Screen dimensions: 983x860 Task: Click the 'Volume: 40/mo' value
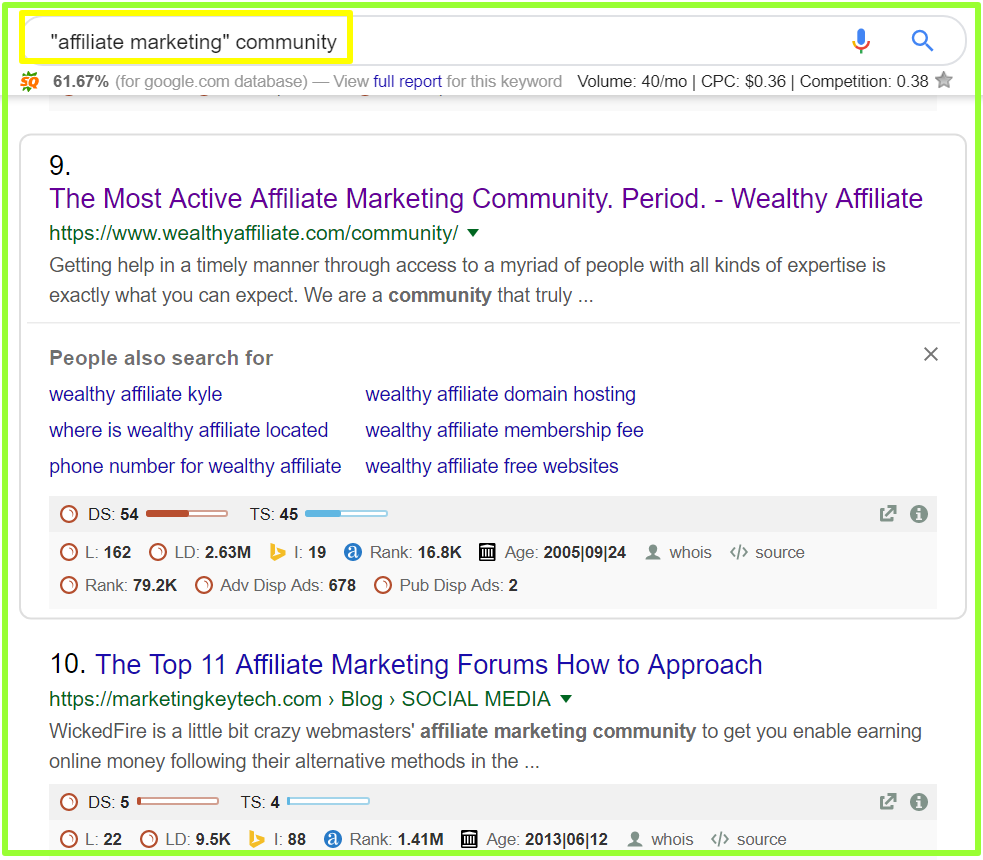coord(632,81)
